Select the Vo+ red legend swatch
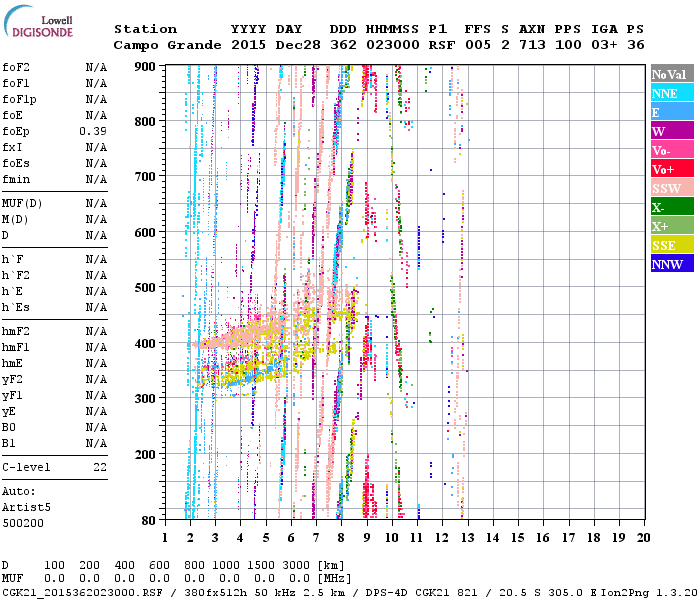This screenshot has height=600, width=700. 672,169
